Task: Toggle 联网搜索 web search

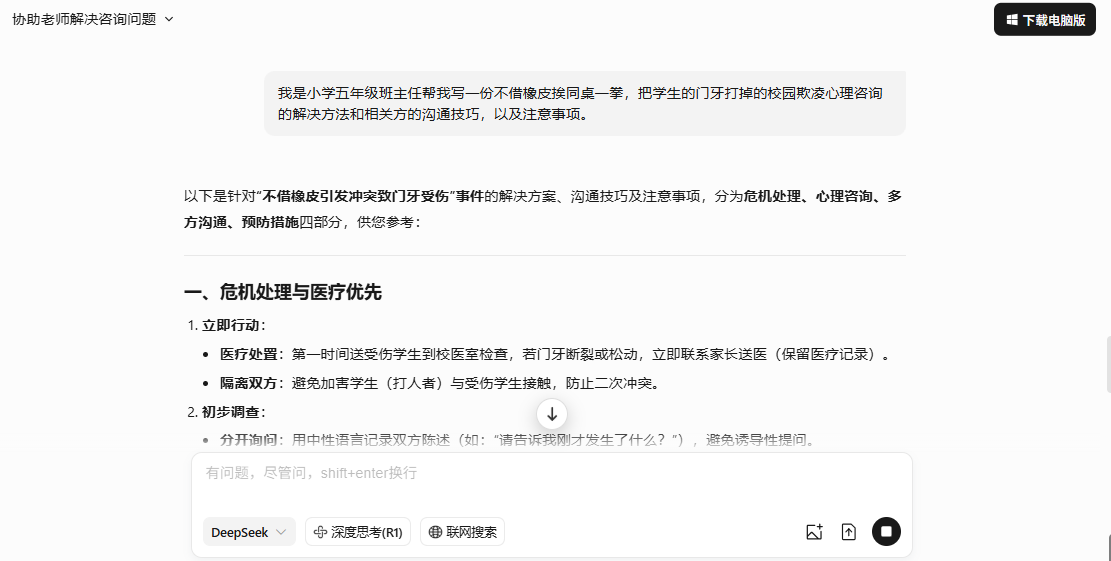Action: (x=462, y=532)
